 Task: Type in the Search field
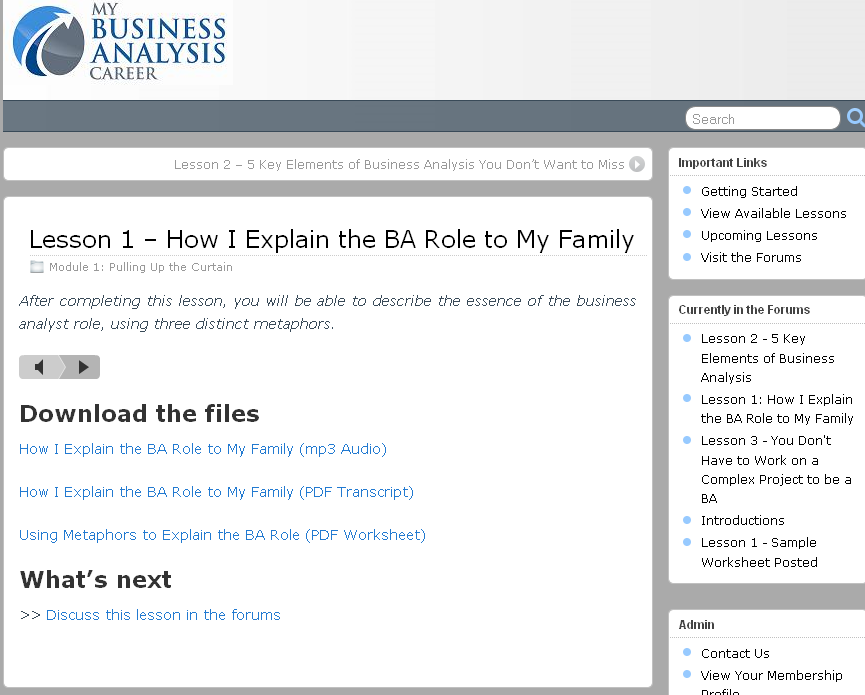pos(762,119)
